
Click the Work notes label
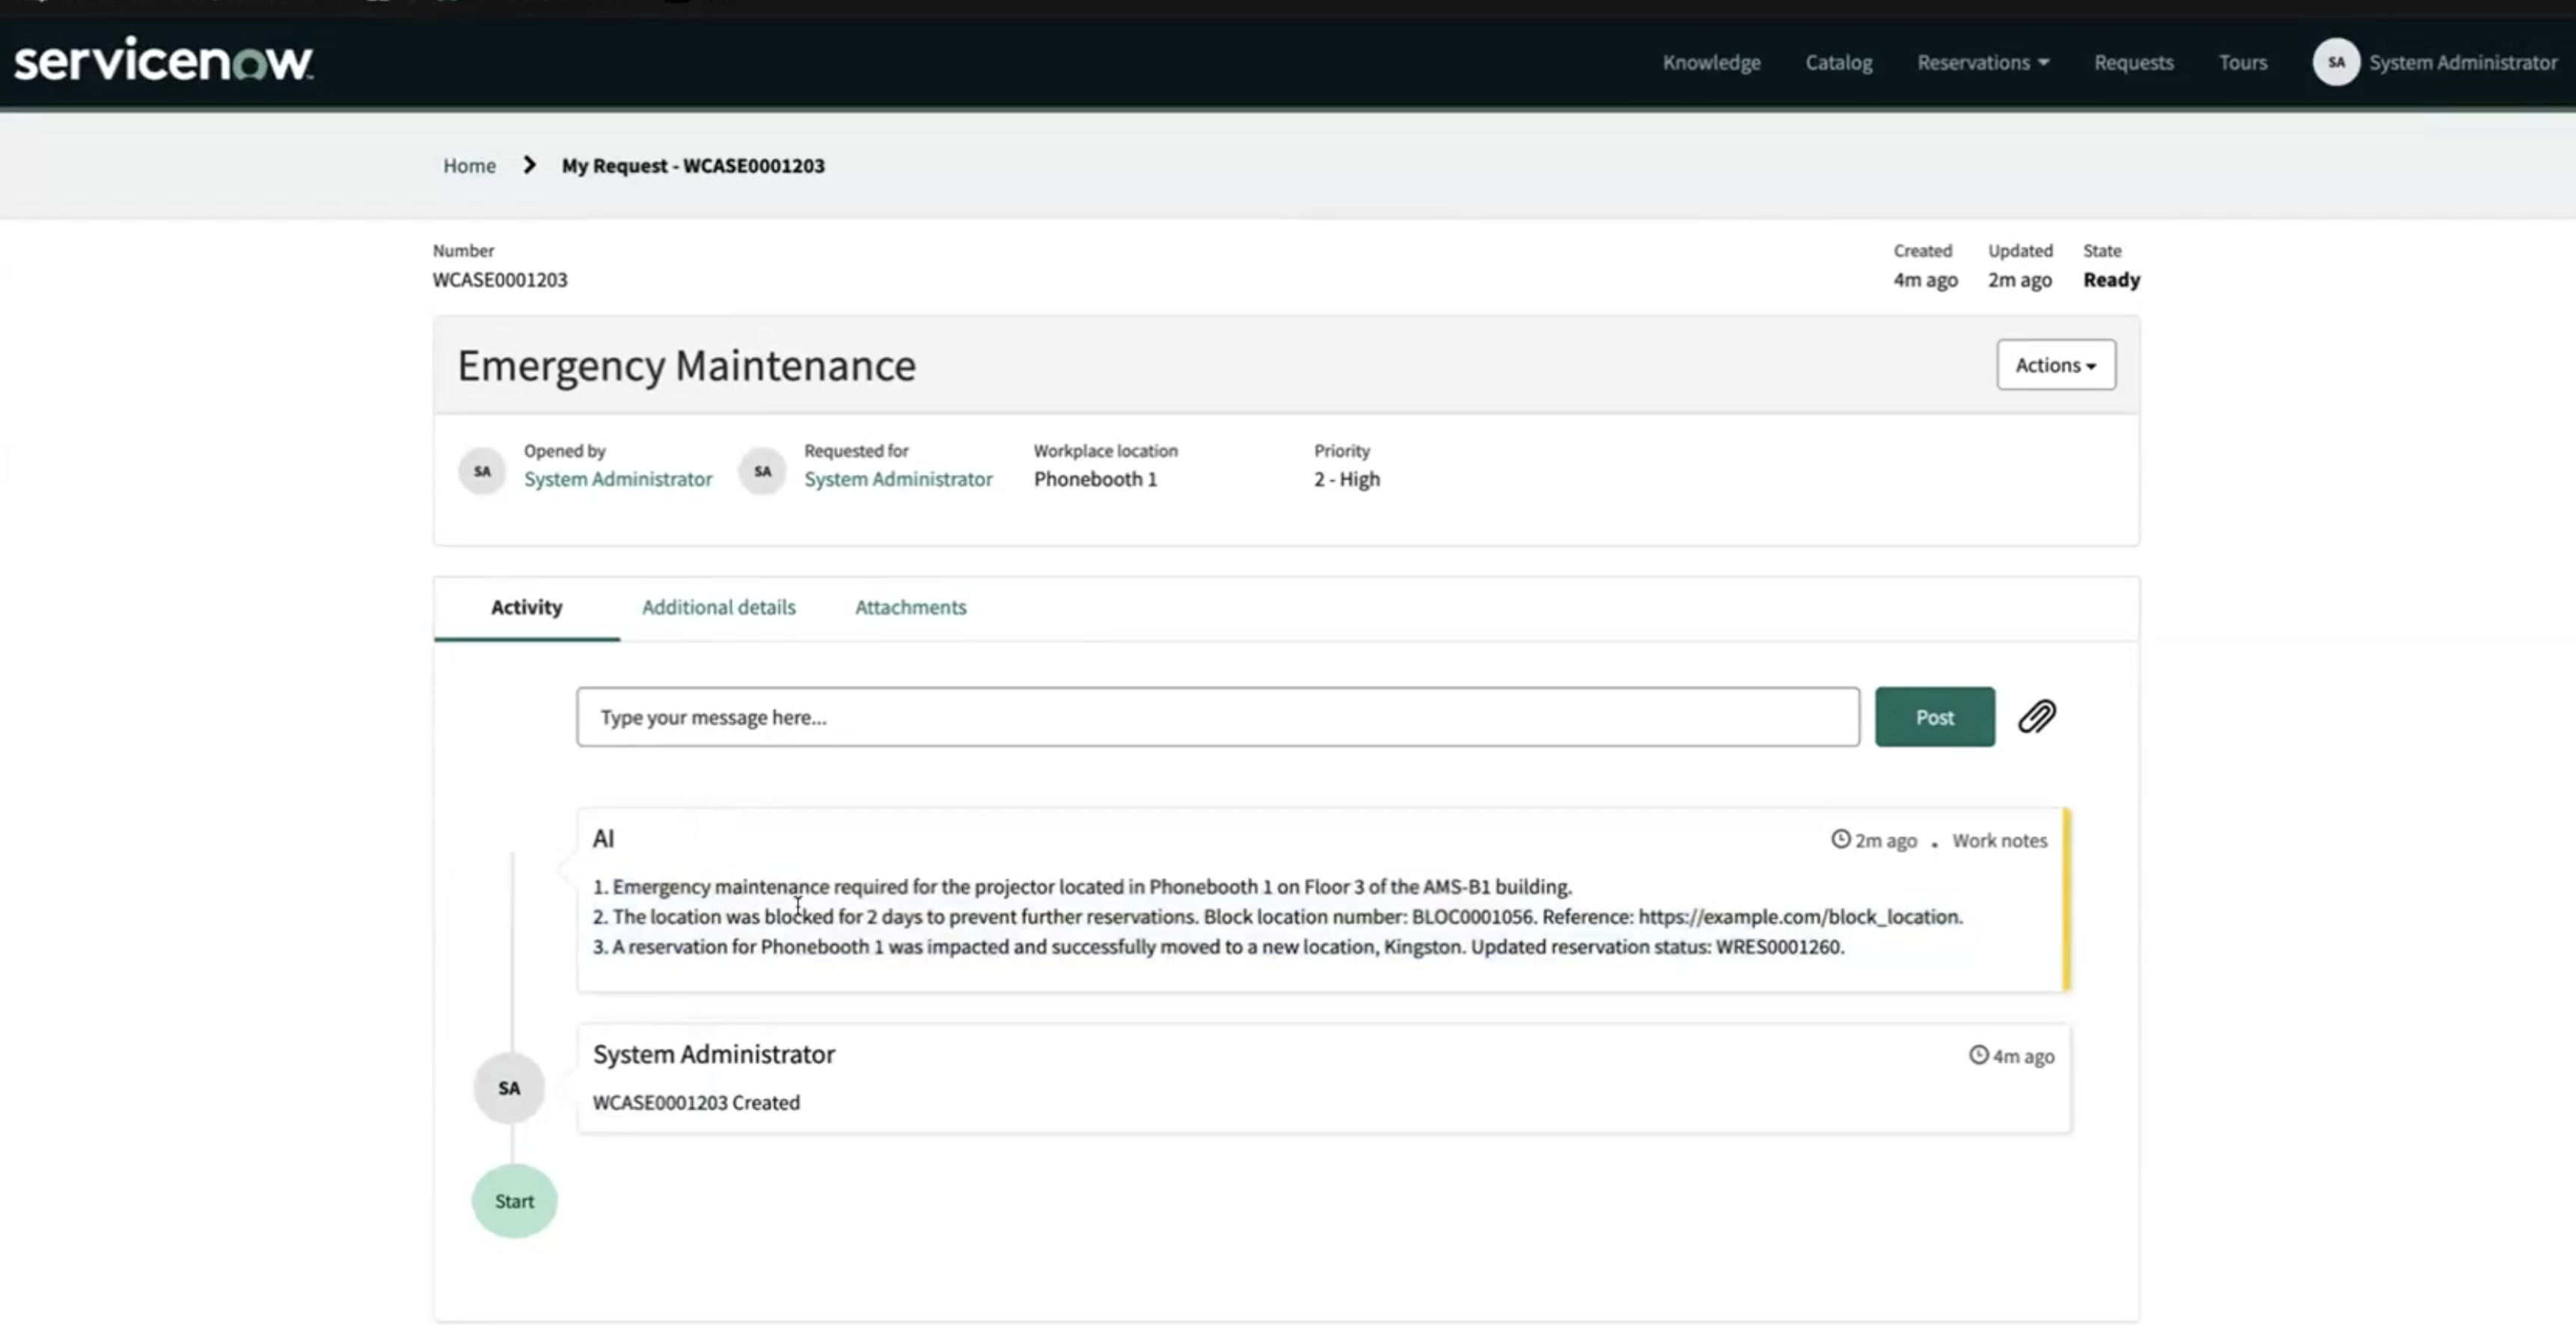click(x=1999, y=840)
